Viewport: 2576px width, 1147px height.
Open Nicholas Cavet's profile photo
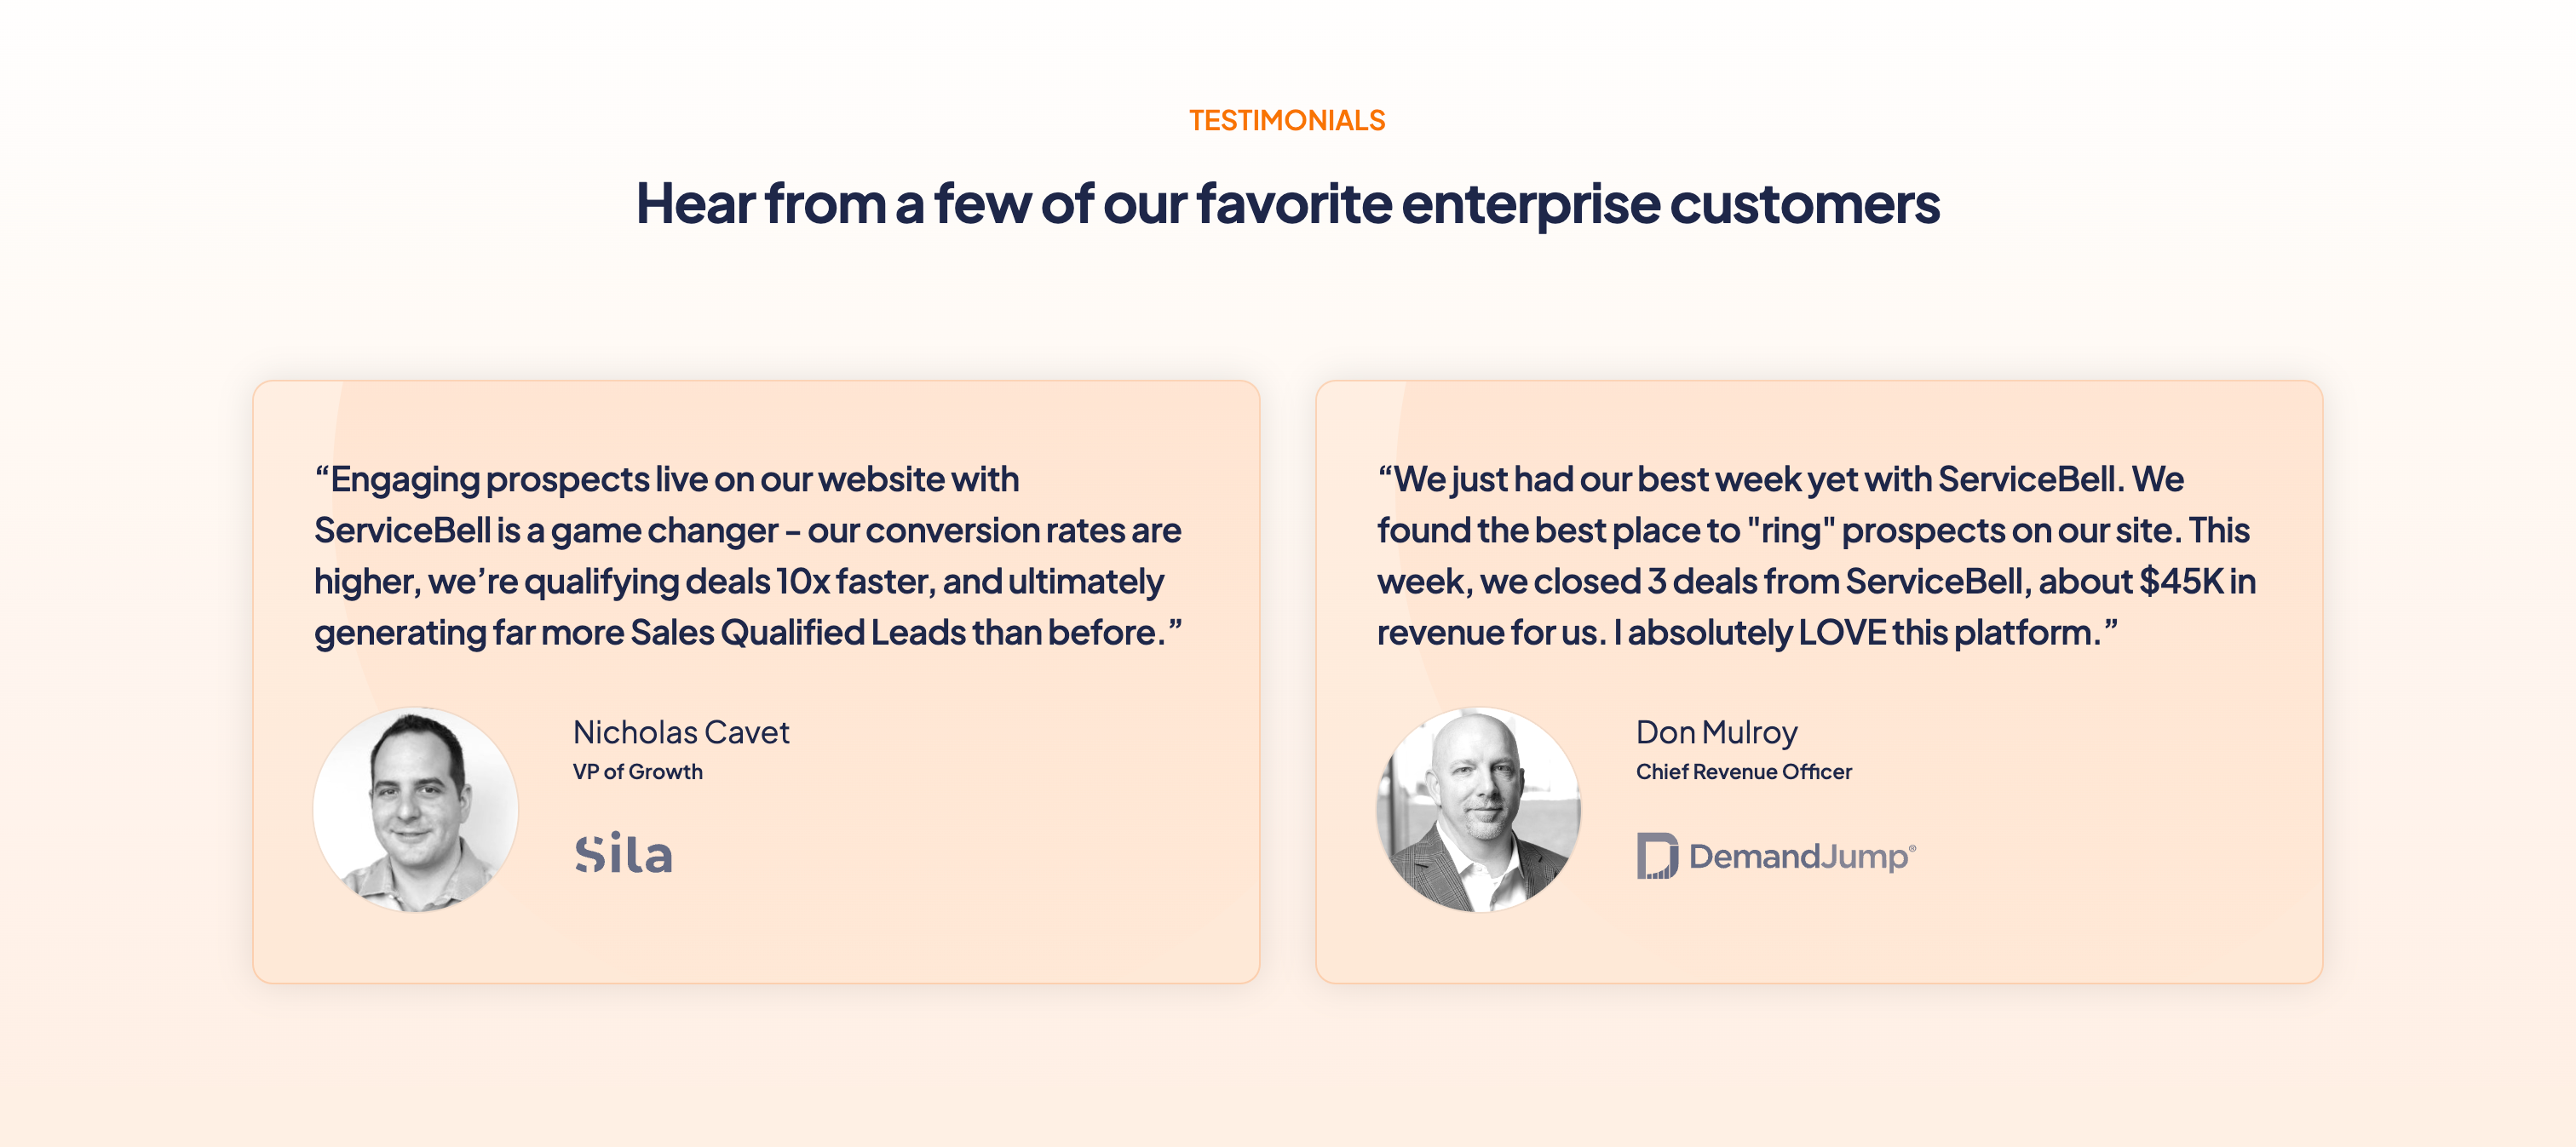416,810
